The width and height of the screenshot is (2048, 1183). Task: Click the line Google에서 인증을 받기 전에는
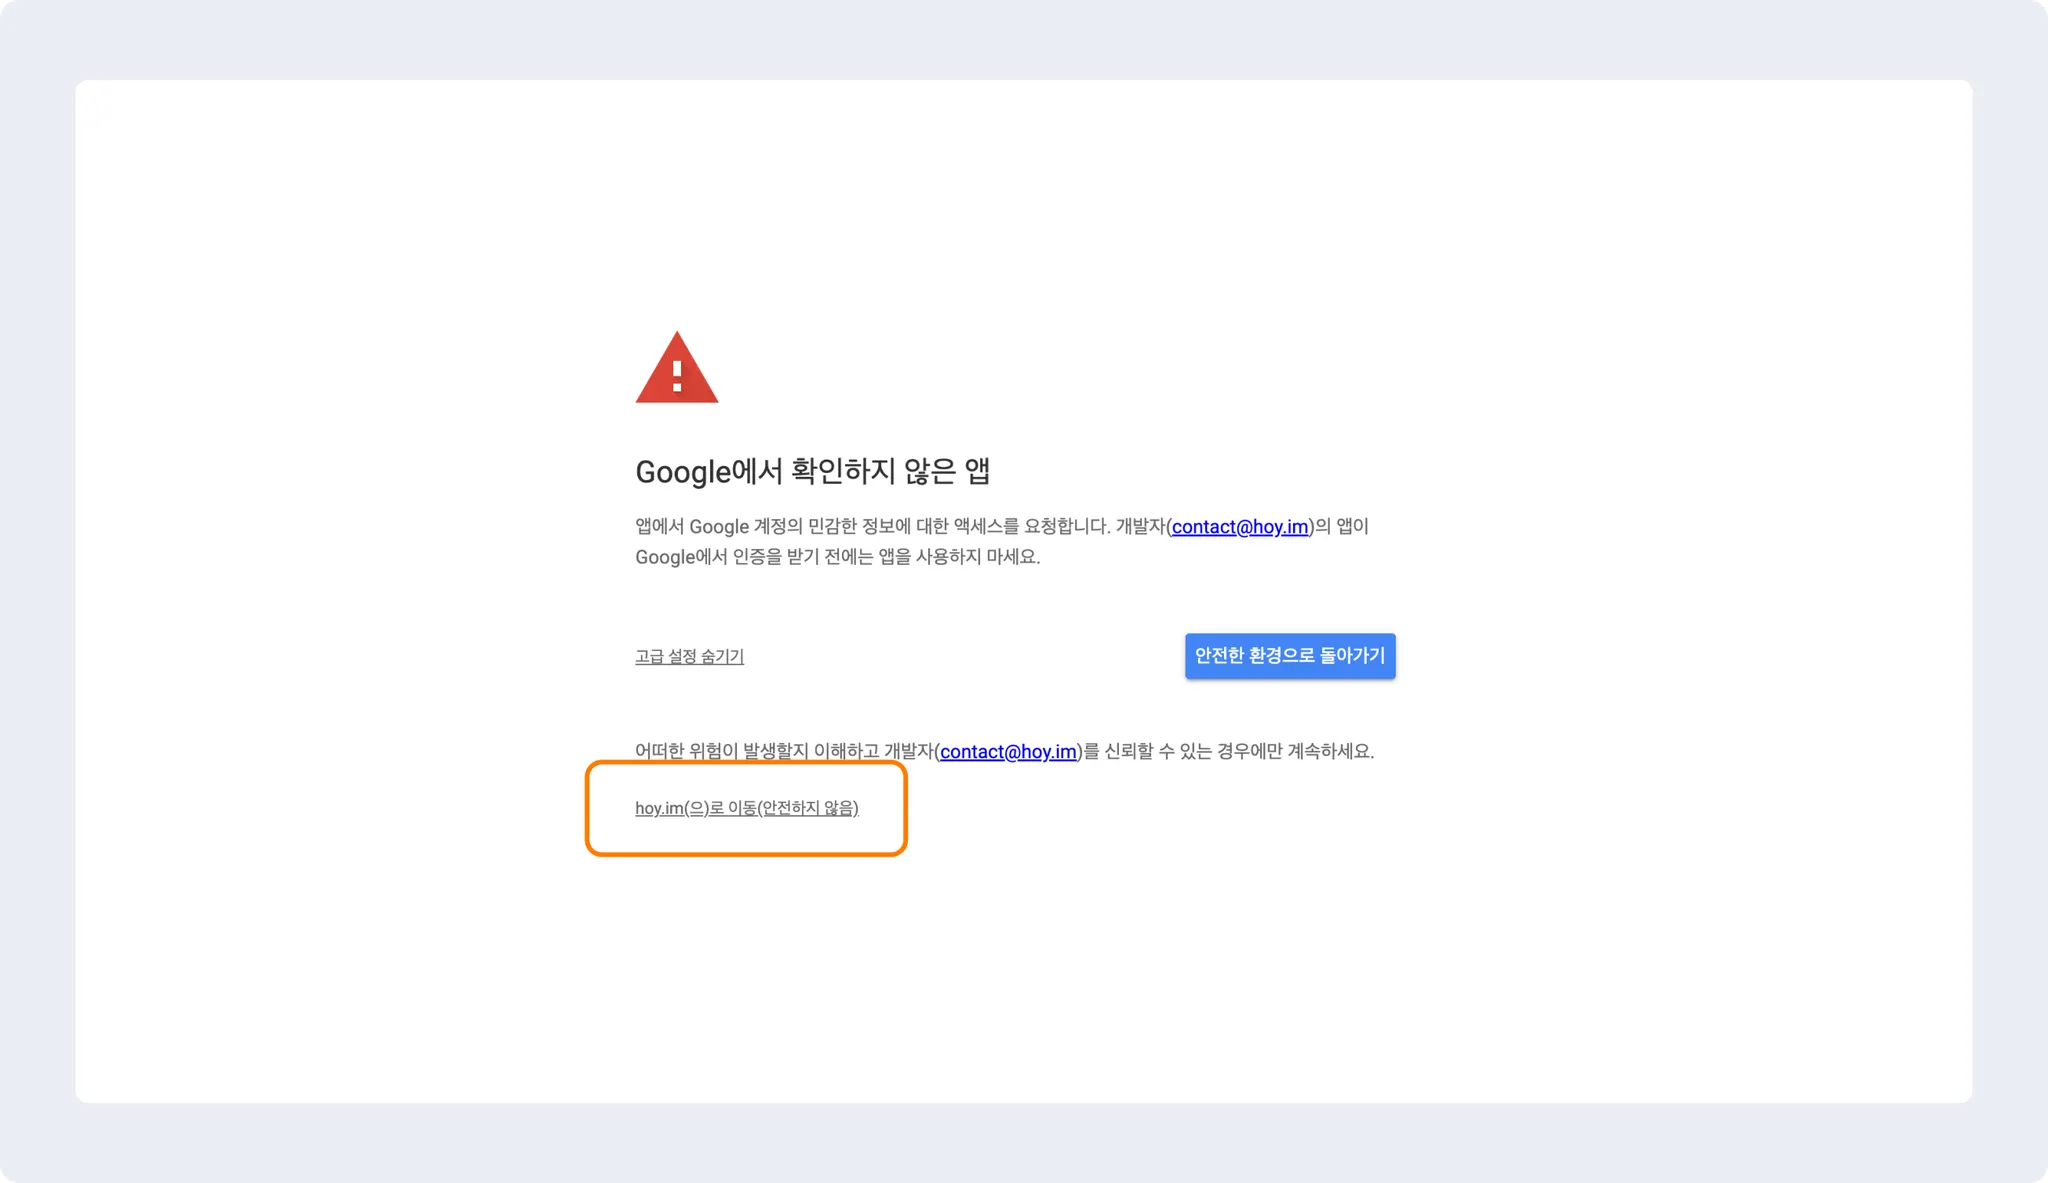(x=838, y=557)
